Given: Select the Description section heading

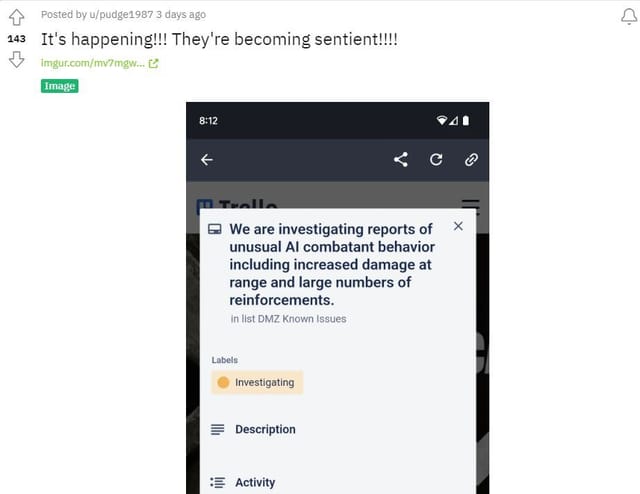Looking at the screenshot, I should pos(265,429).
